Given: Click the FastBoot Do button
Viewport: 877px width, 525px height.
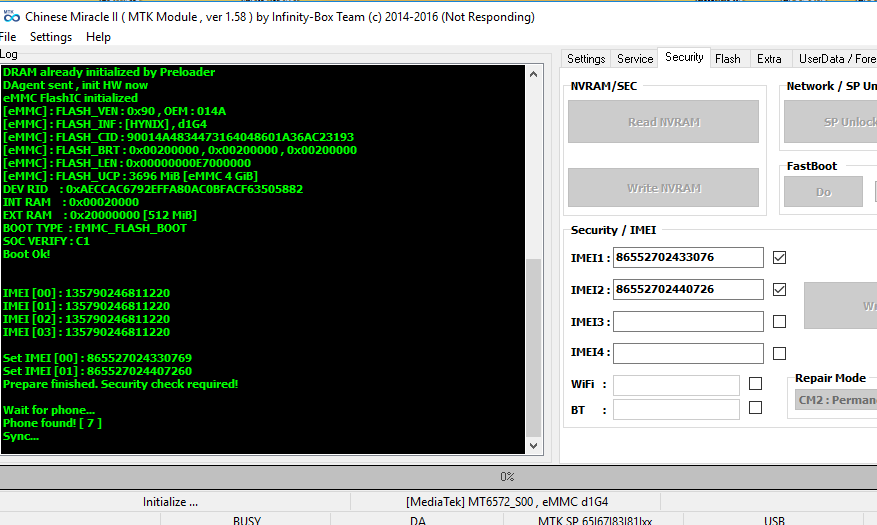Looking at the screenshot, I should pyautogui.click(x=823, y=192).
